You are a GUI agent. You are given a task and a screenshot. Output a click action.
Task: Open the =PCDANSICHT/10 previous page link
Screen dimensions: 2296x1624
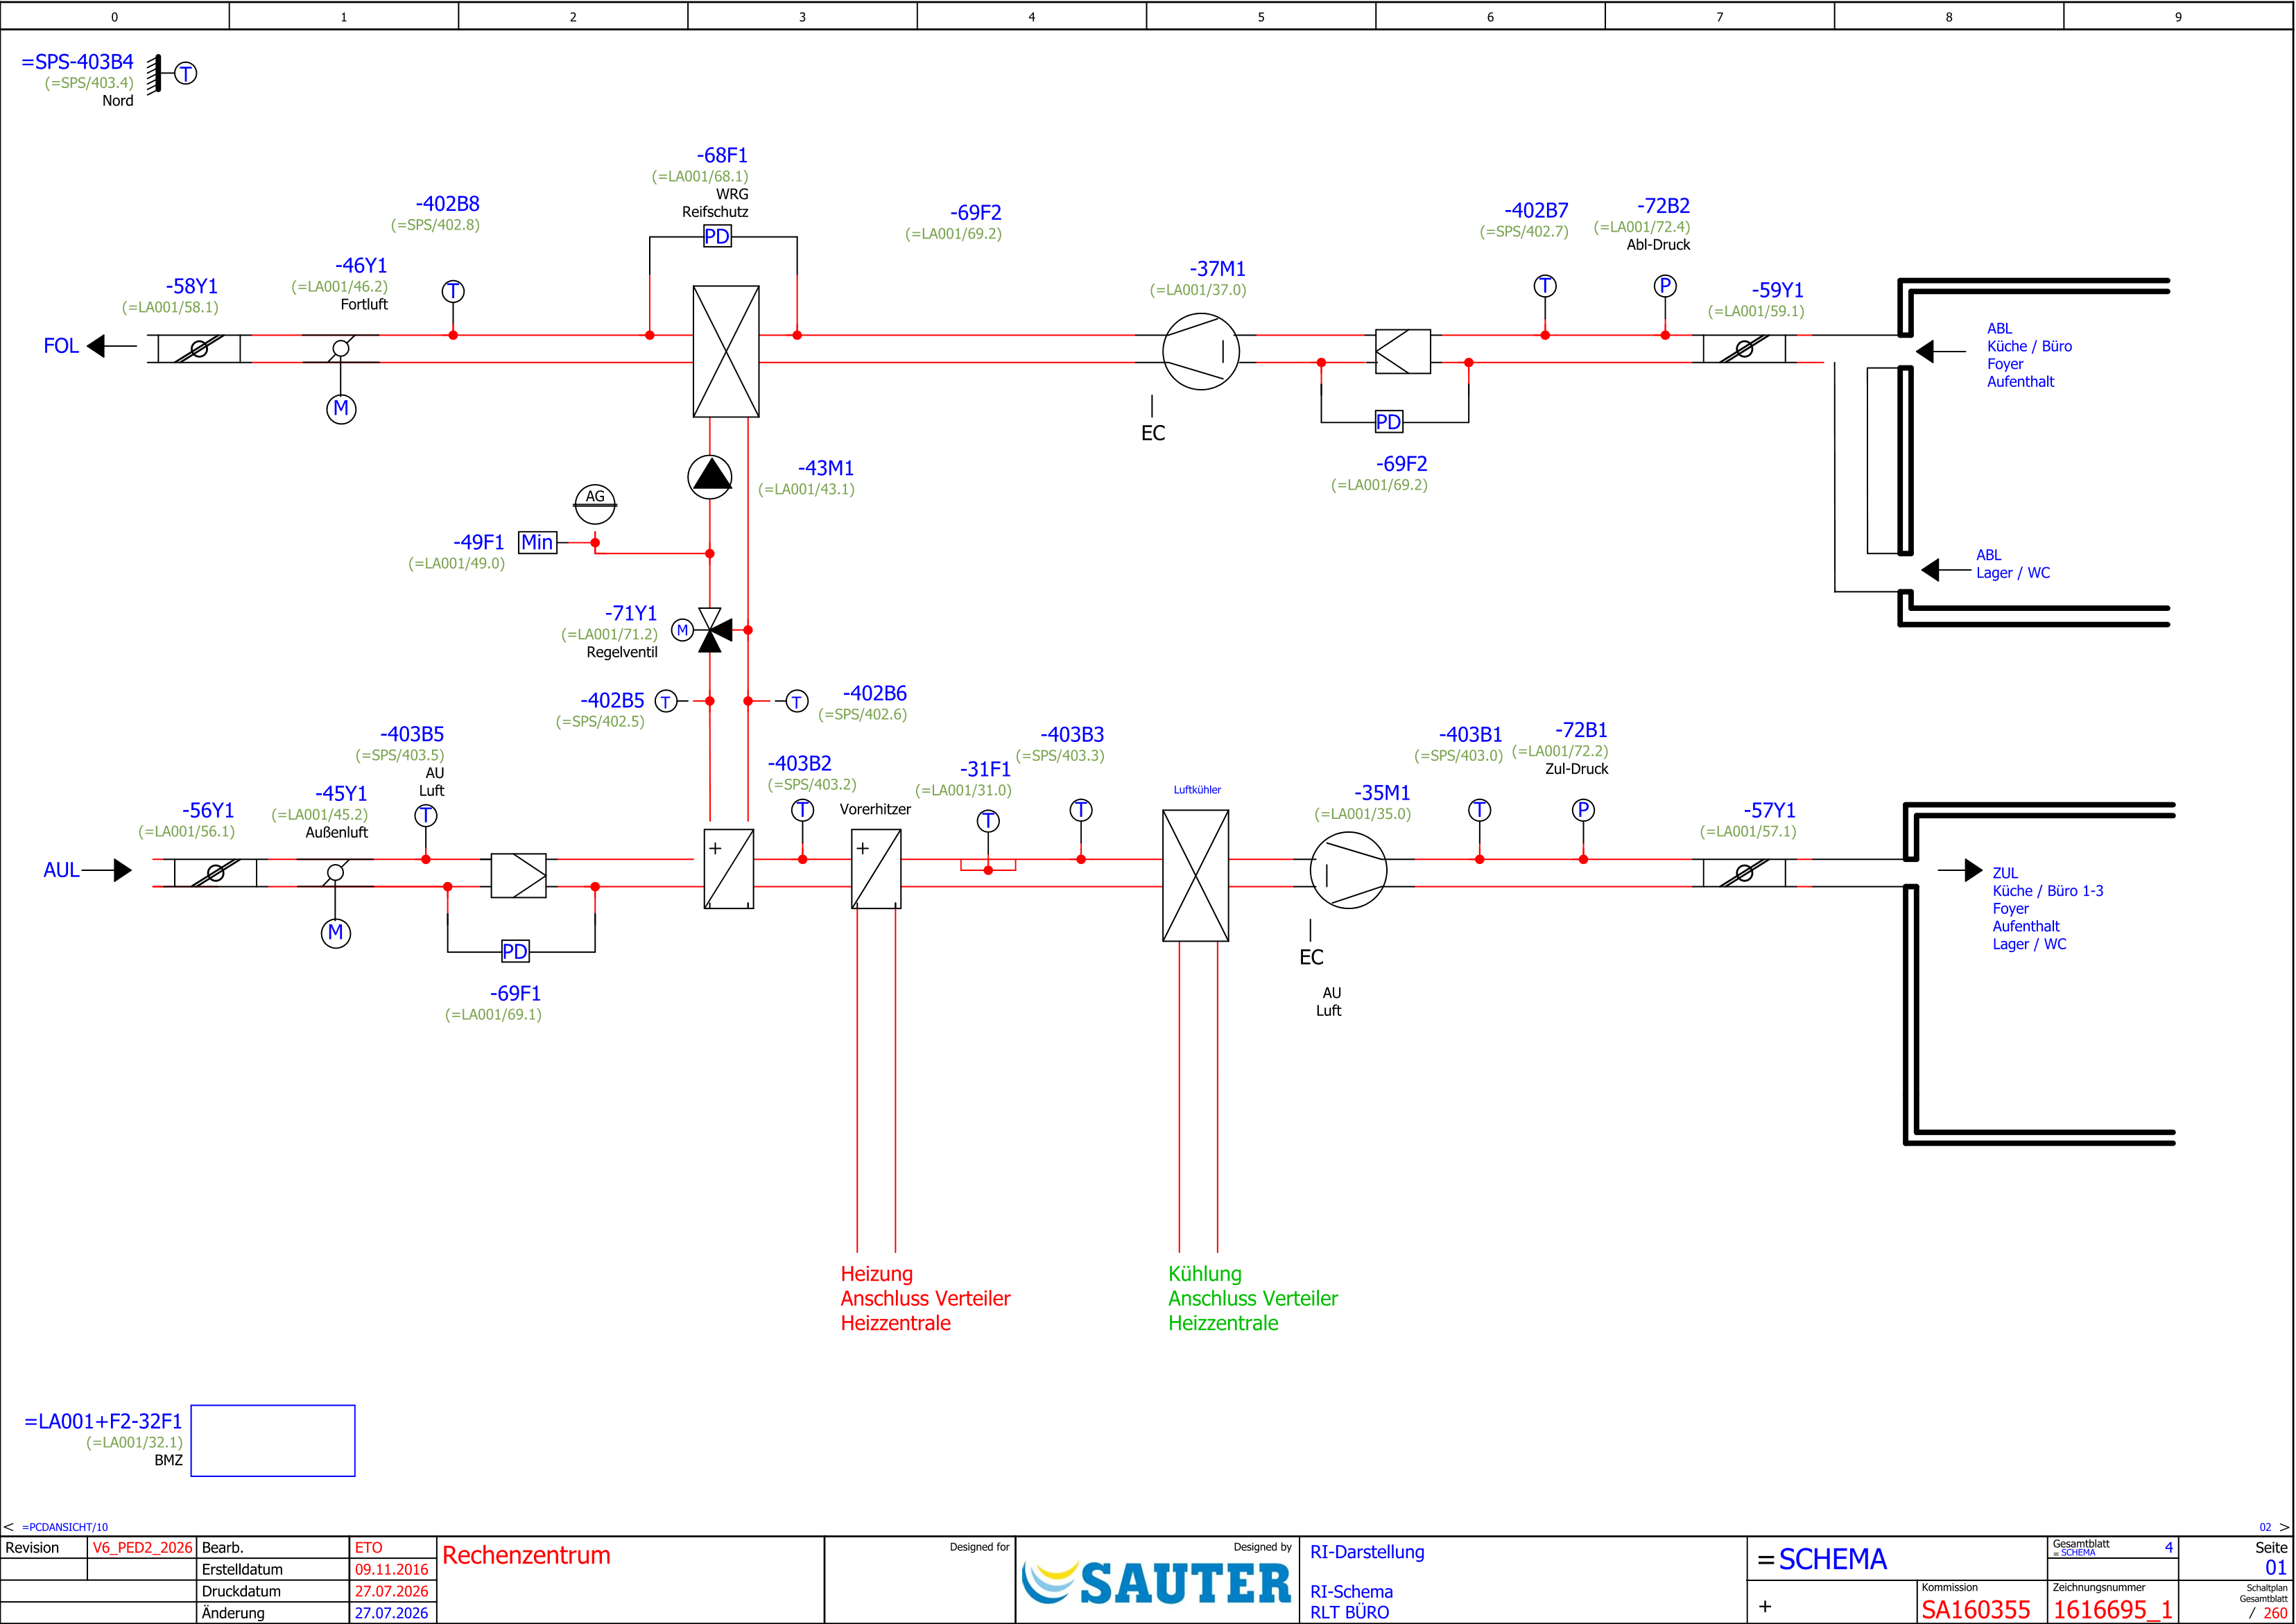64,1527
